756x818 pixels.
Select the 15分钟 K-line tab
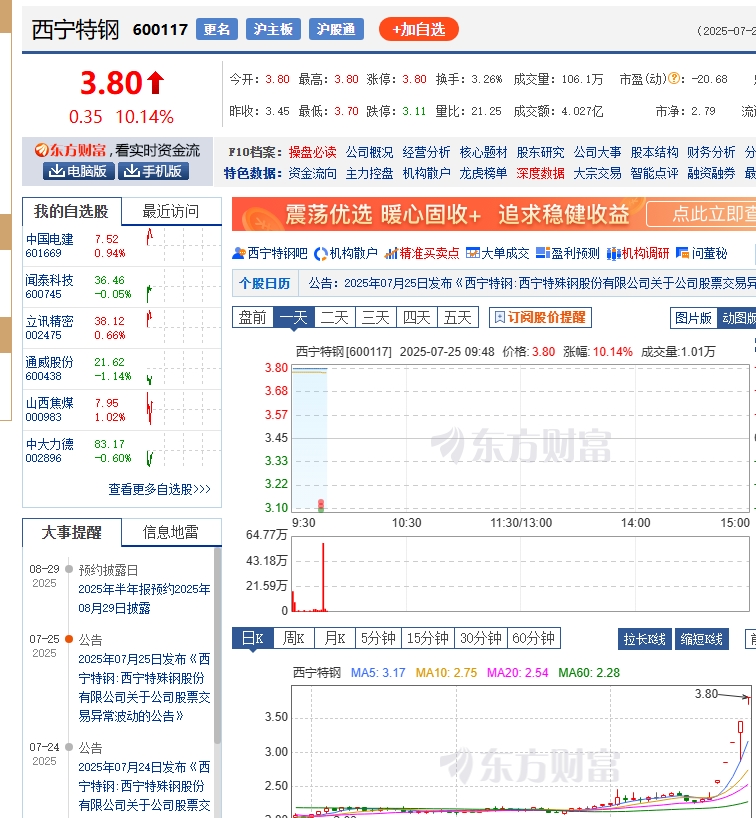(x=428, y=638)
